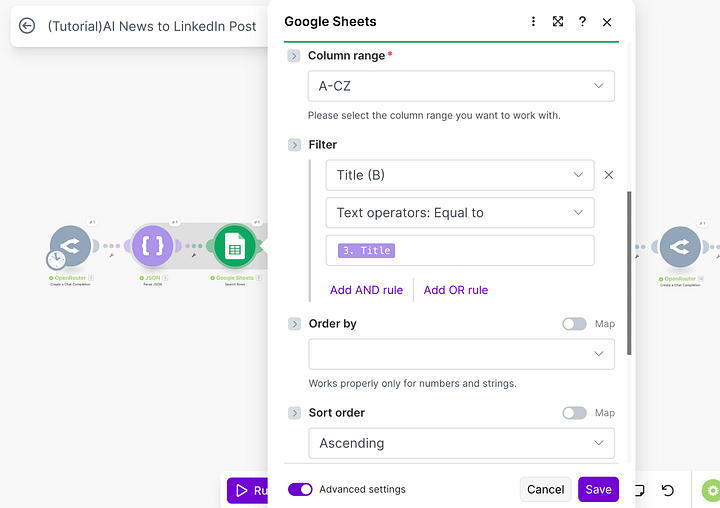Open the Google Sheets panel three-dot menu
720x508 pixels.
(x=533, y=22)
